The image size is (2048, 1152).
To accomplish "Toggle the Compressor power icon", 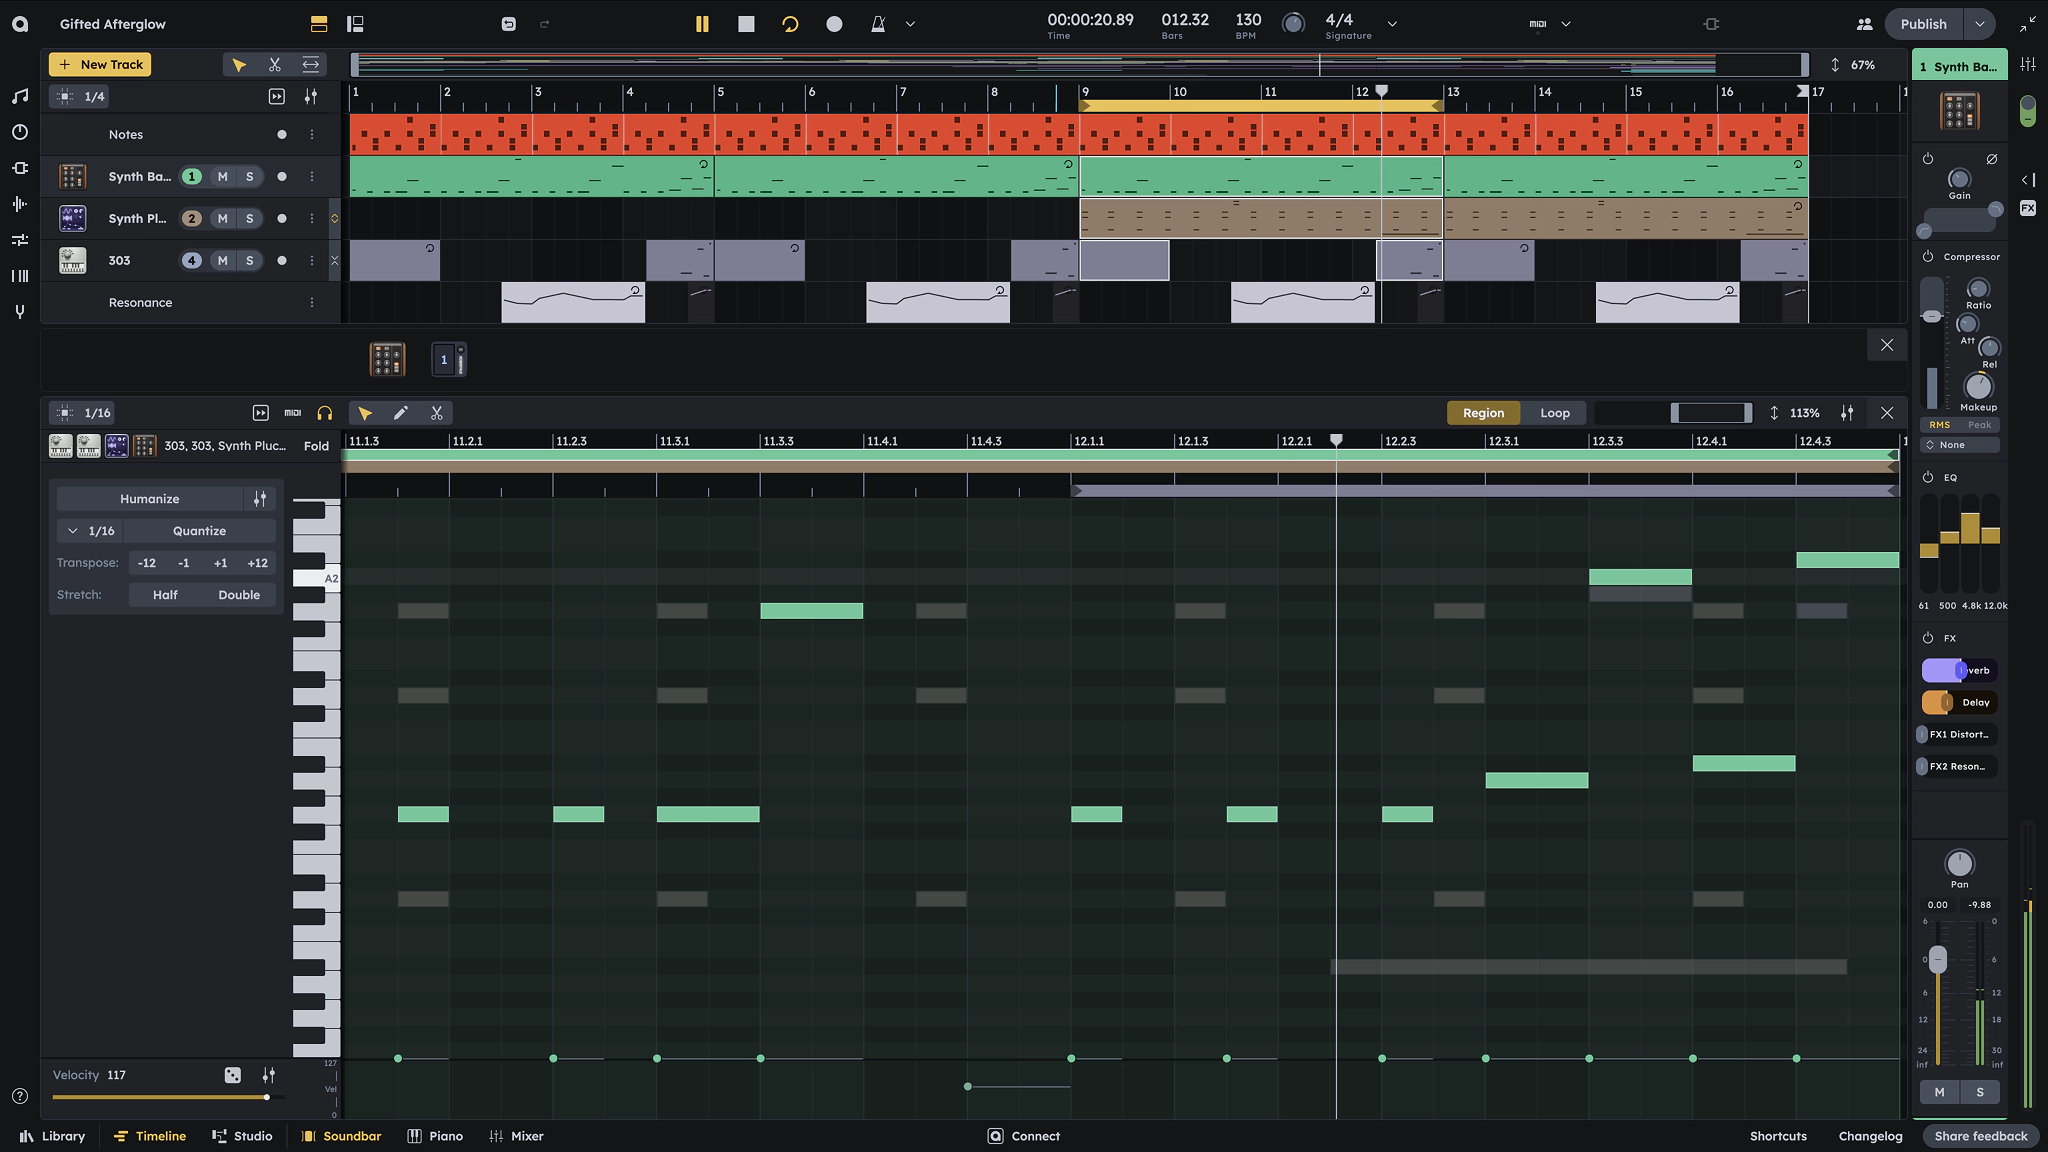I will [1928, 257].
